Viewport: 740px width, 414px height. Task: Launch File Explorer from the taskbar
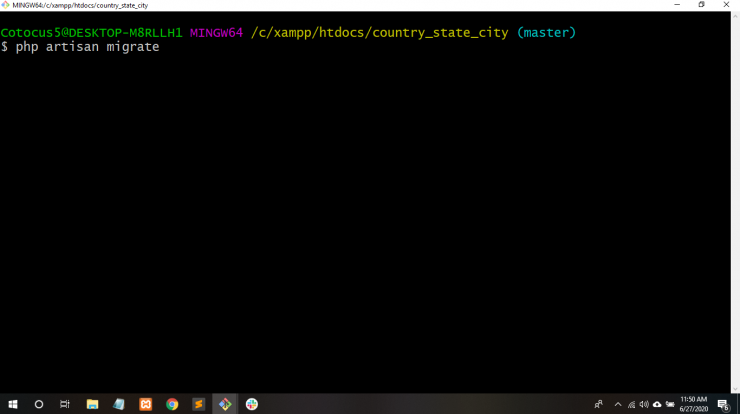point(92,404)
